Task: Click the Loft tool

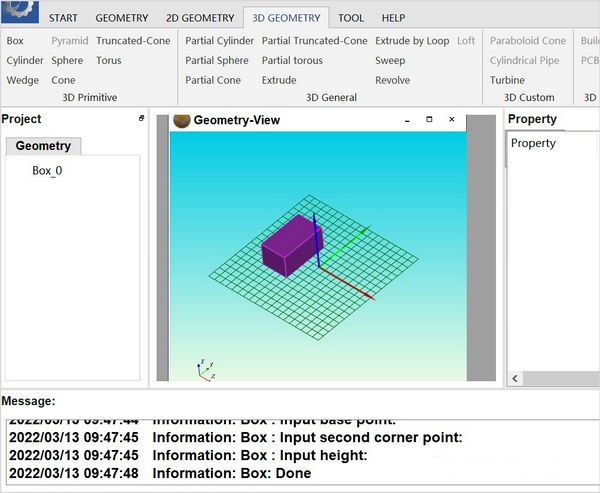Action: [466, 41]
